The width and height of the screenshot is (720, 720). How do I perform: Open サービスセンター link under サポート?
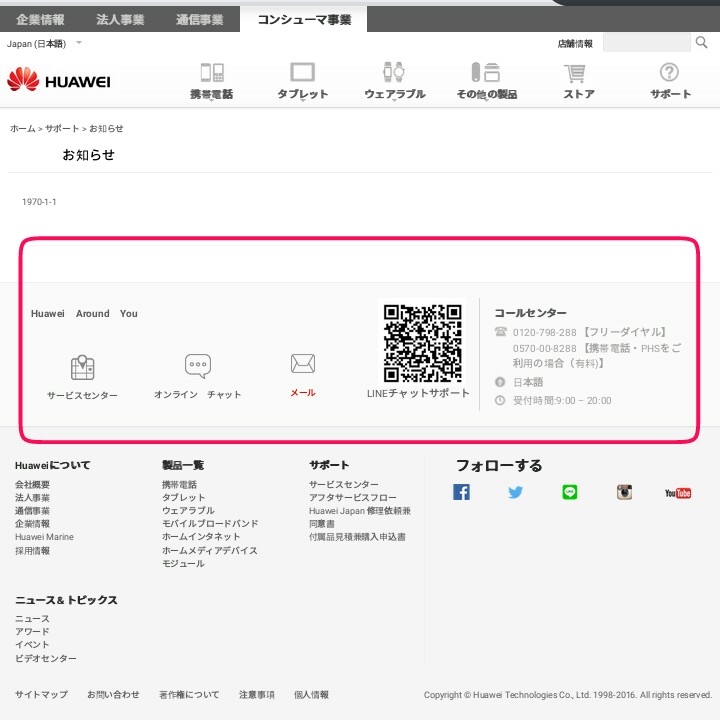coord(343,484)
